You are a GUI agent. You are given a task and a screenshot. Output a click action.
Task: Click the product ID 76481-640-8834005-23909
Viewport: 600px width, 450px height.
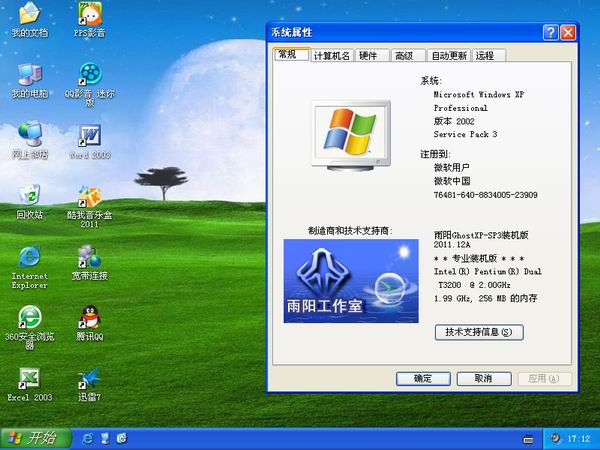[486, 195]
